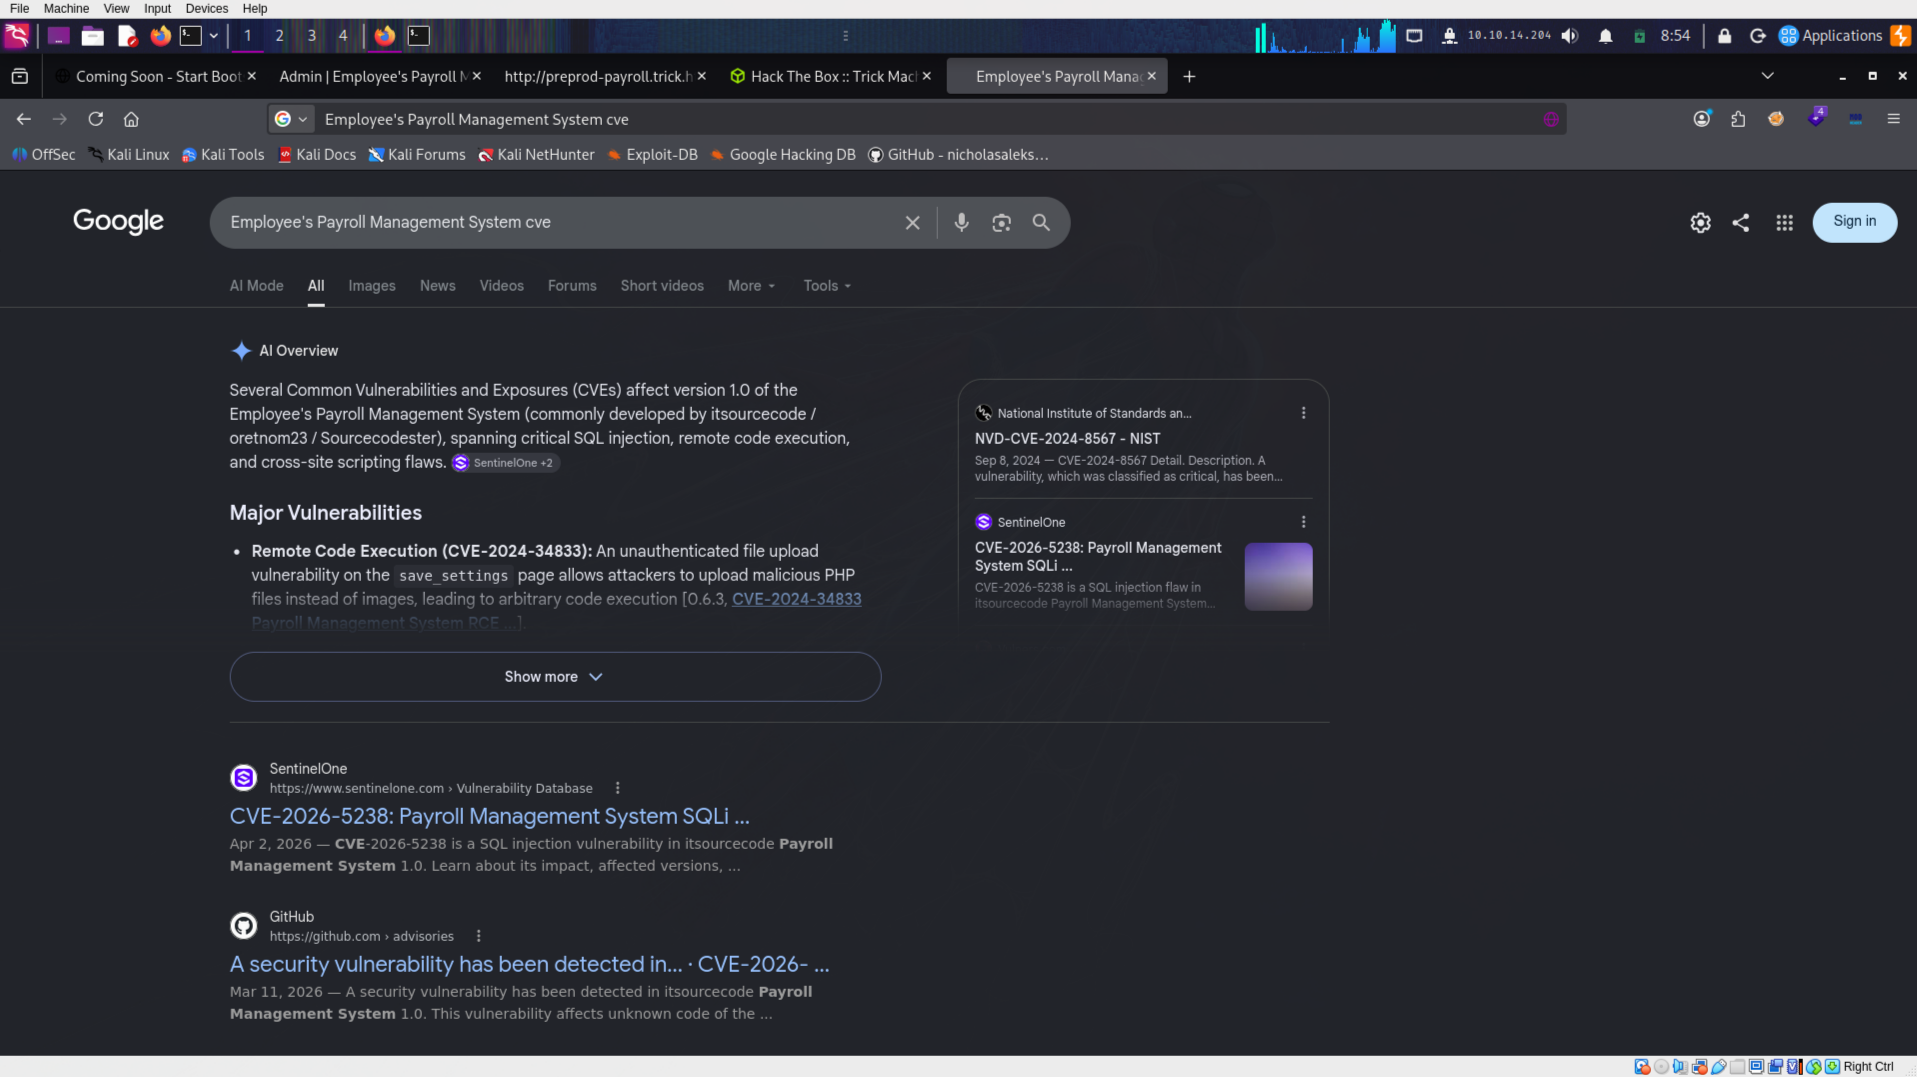Expand the terminal launcher dropdown arrow
Image resolution: width=1917 pixels, height=1077 pixels.
tap(213, 36)
